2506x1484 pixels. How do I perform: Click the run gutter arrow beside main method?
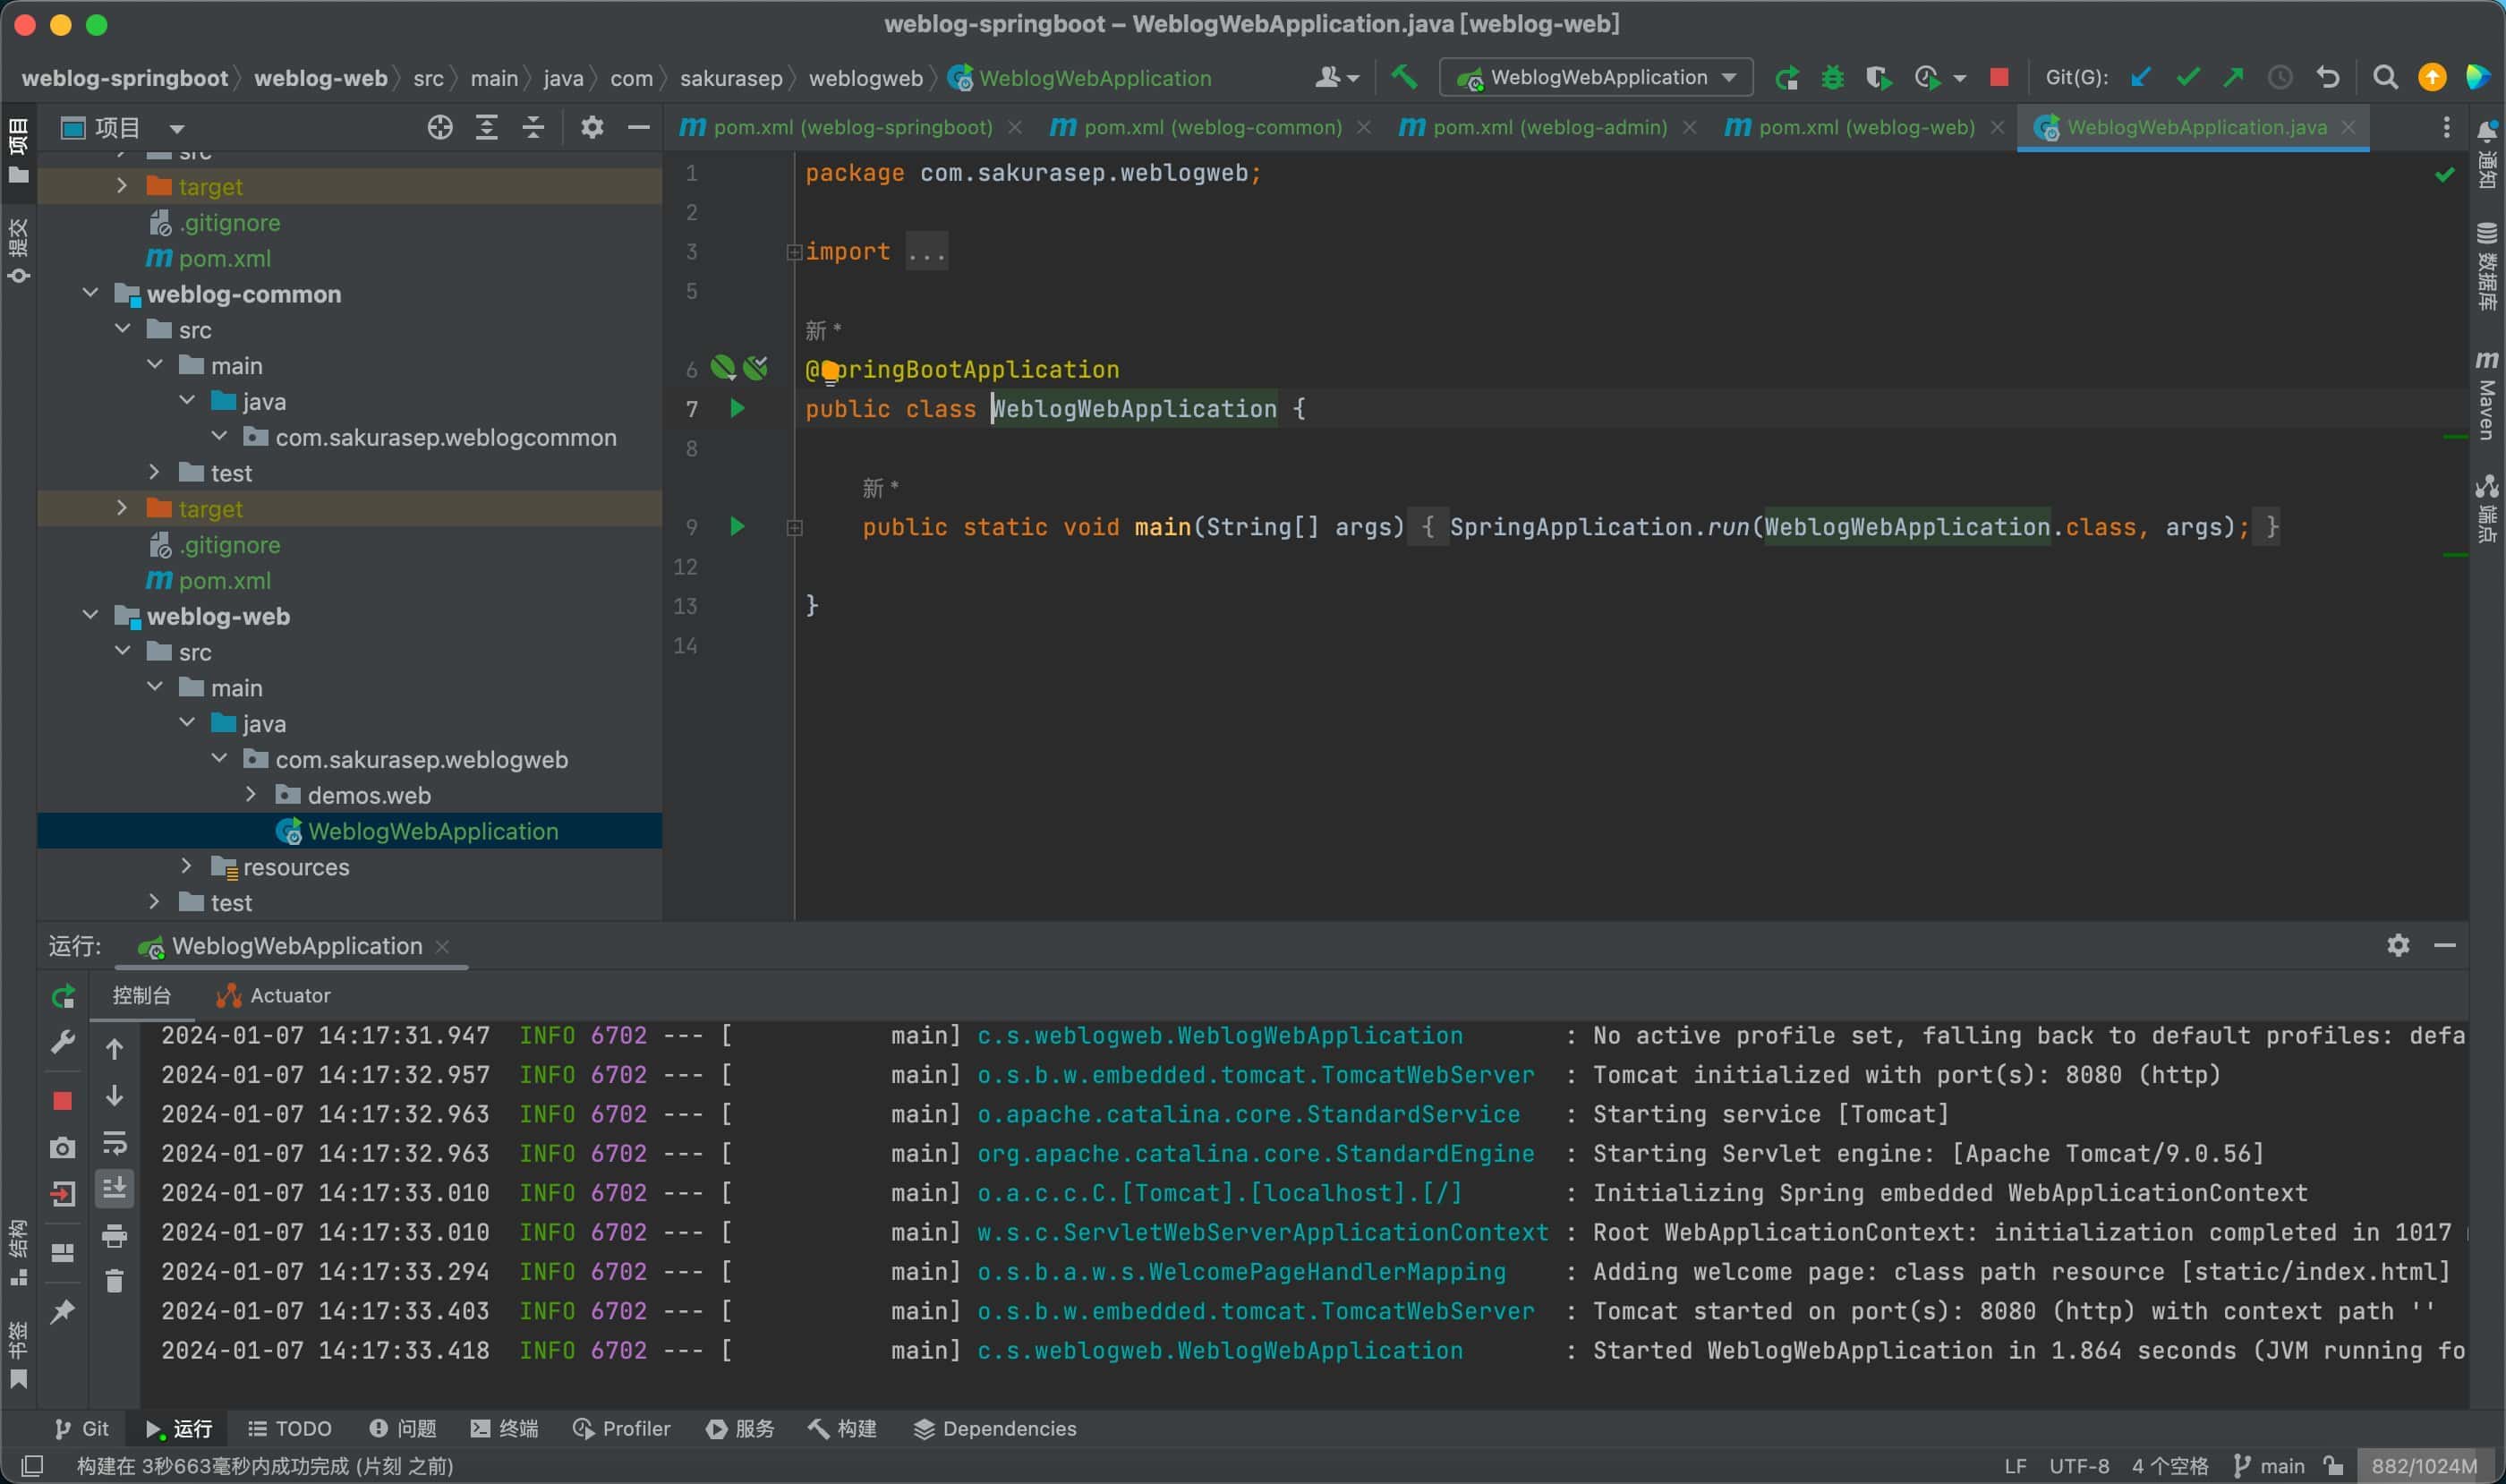(x=737, y=526)
